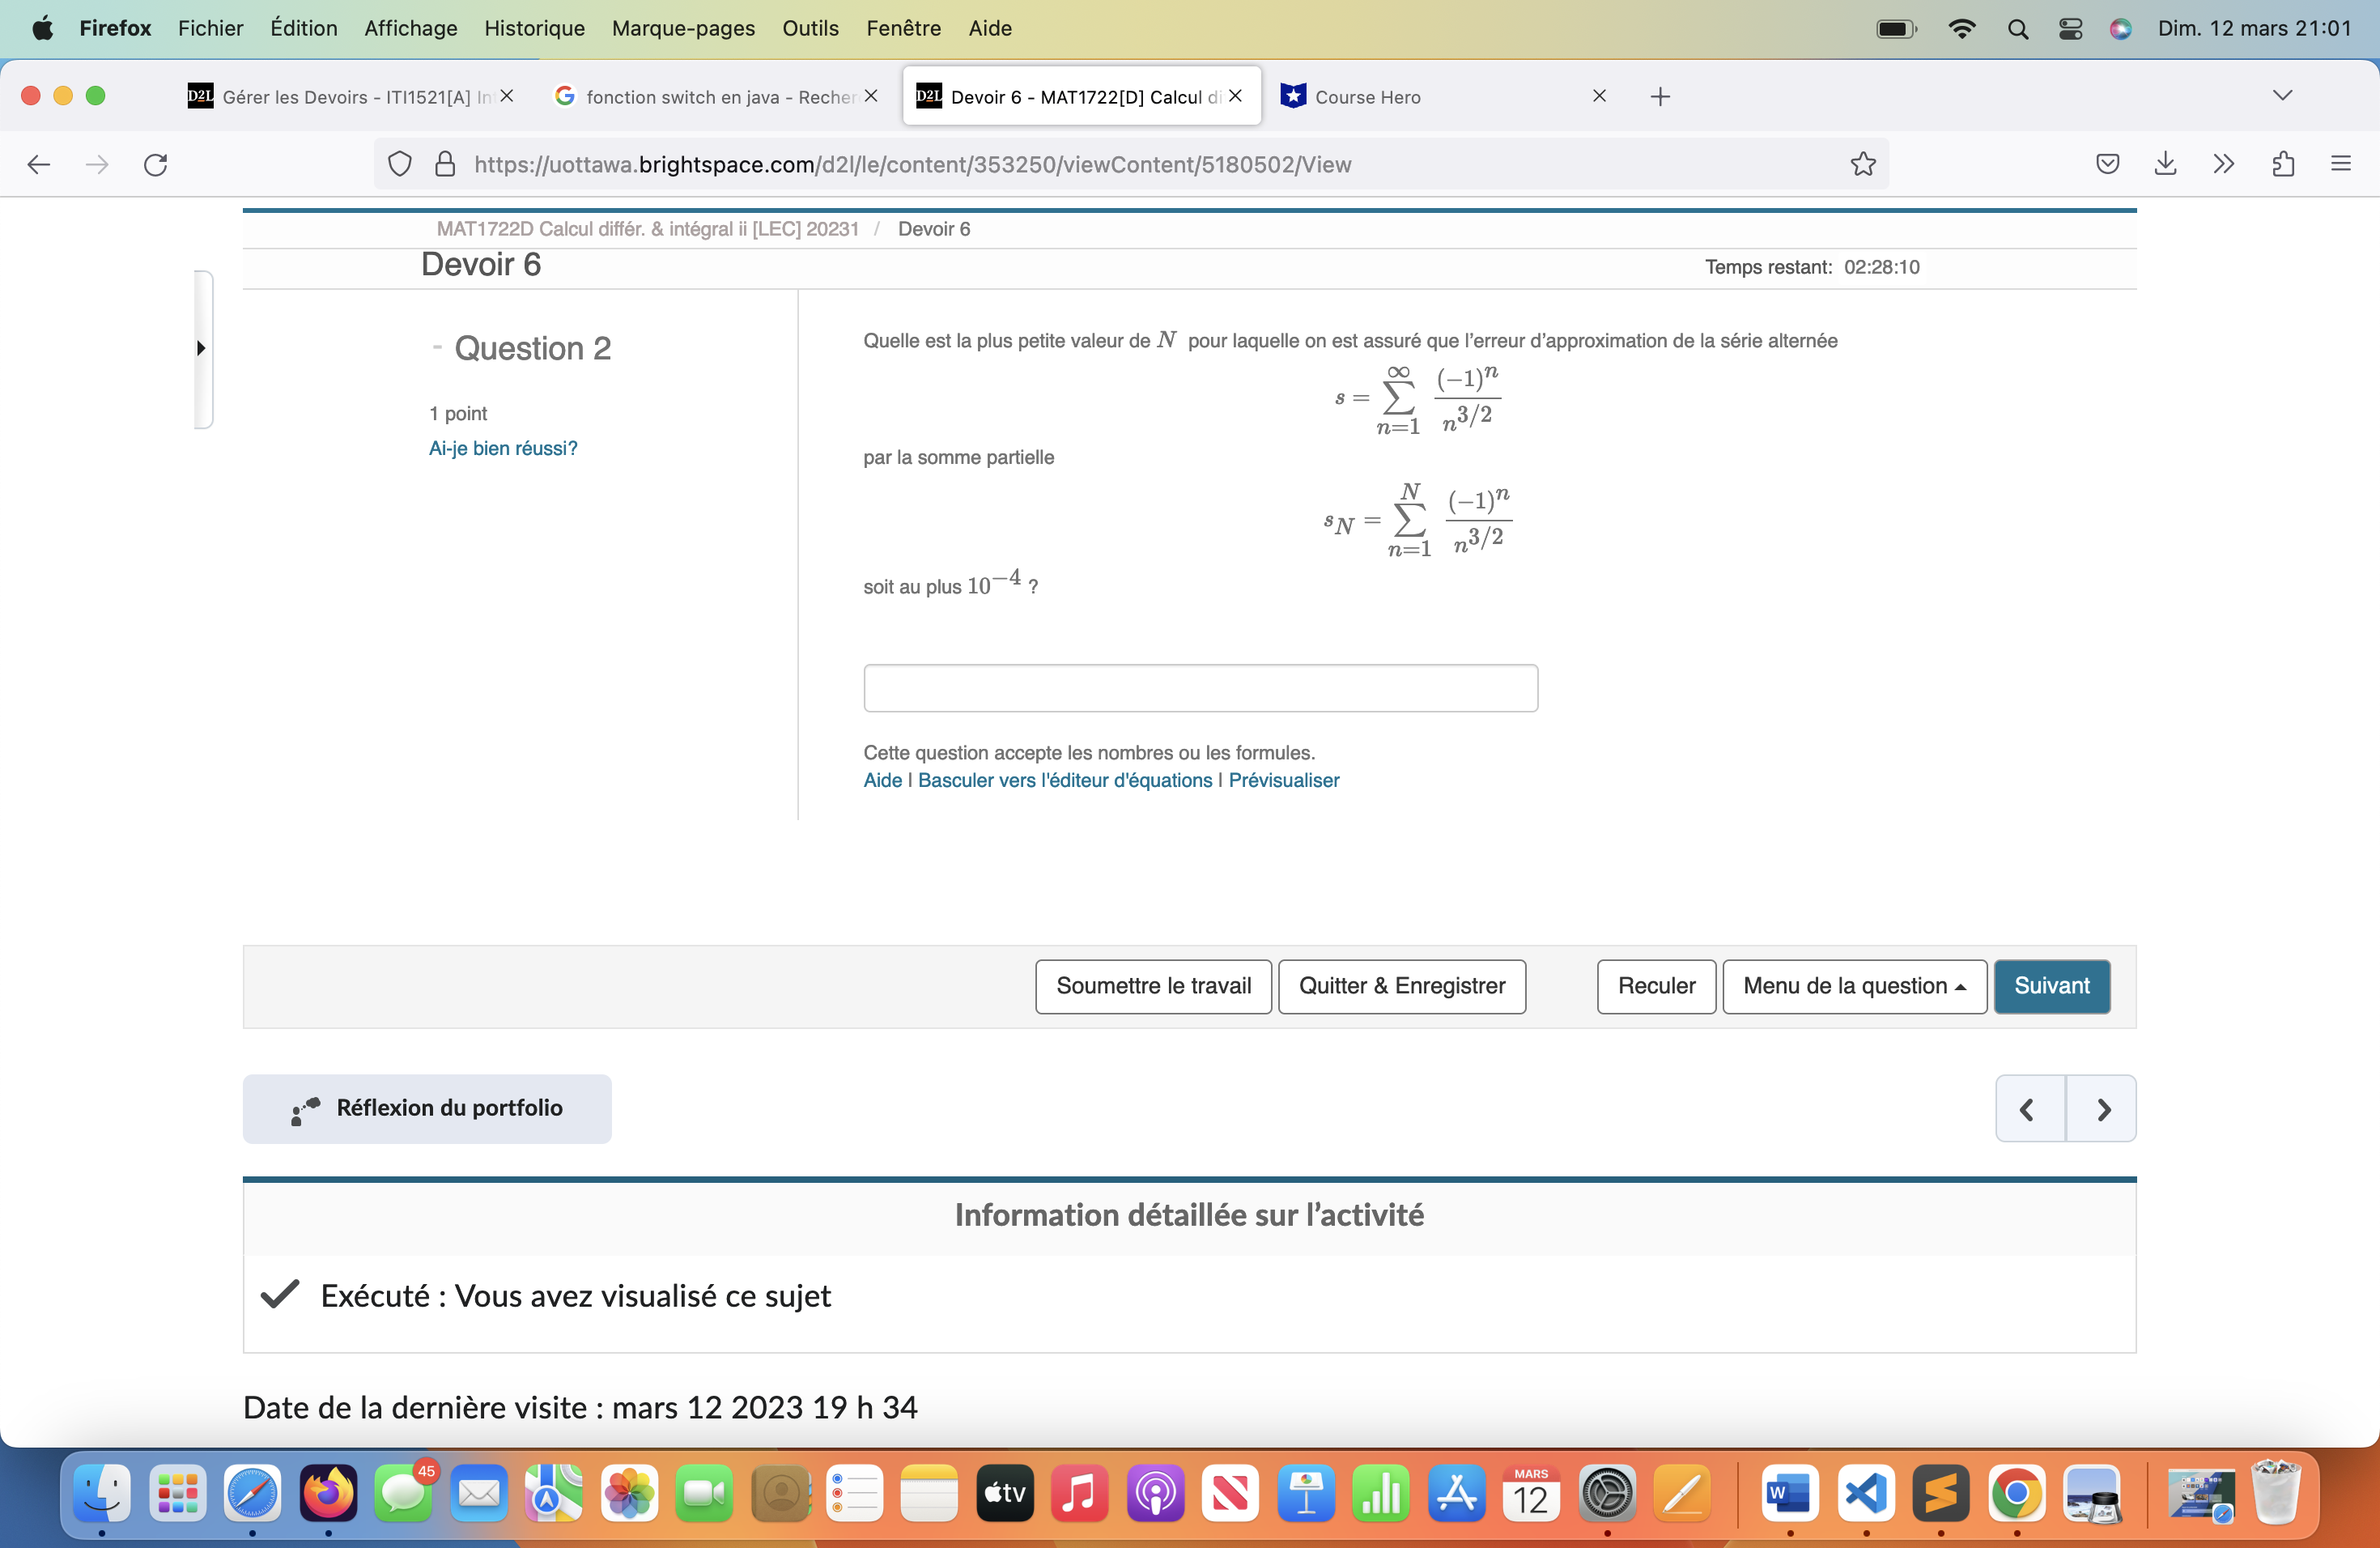
Task: Click the back navigation arrow
Action: click(39, 164)
